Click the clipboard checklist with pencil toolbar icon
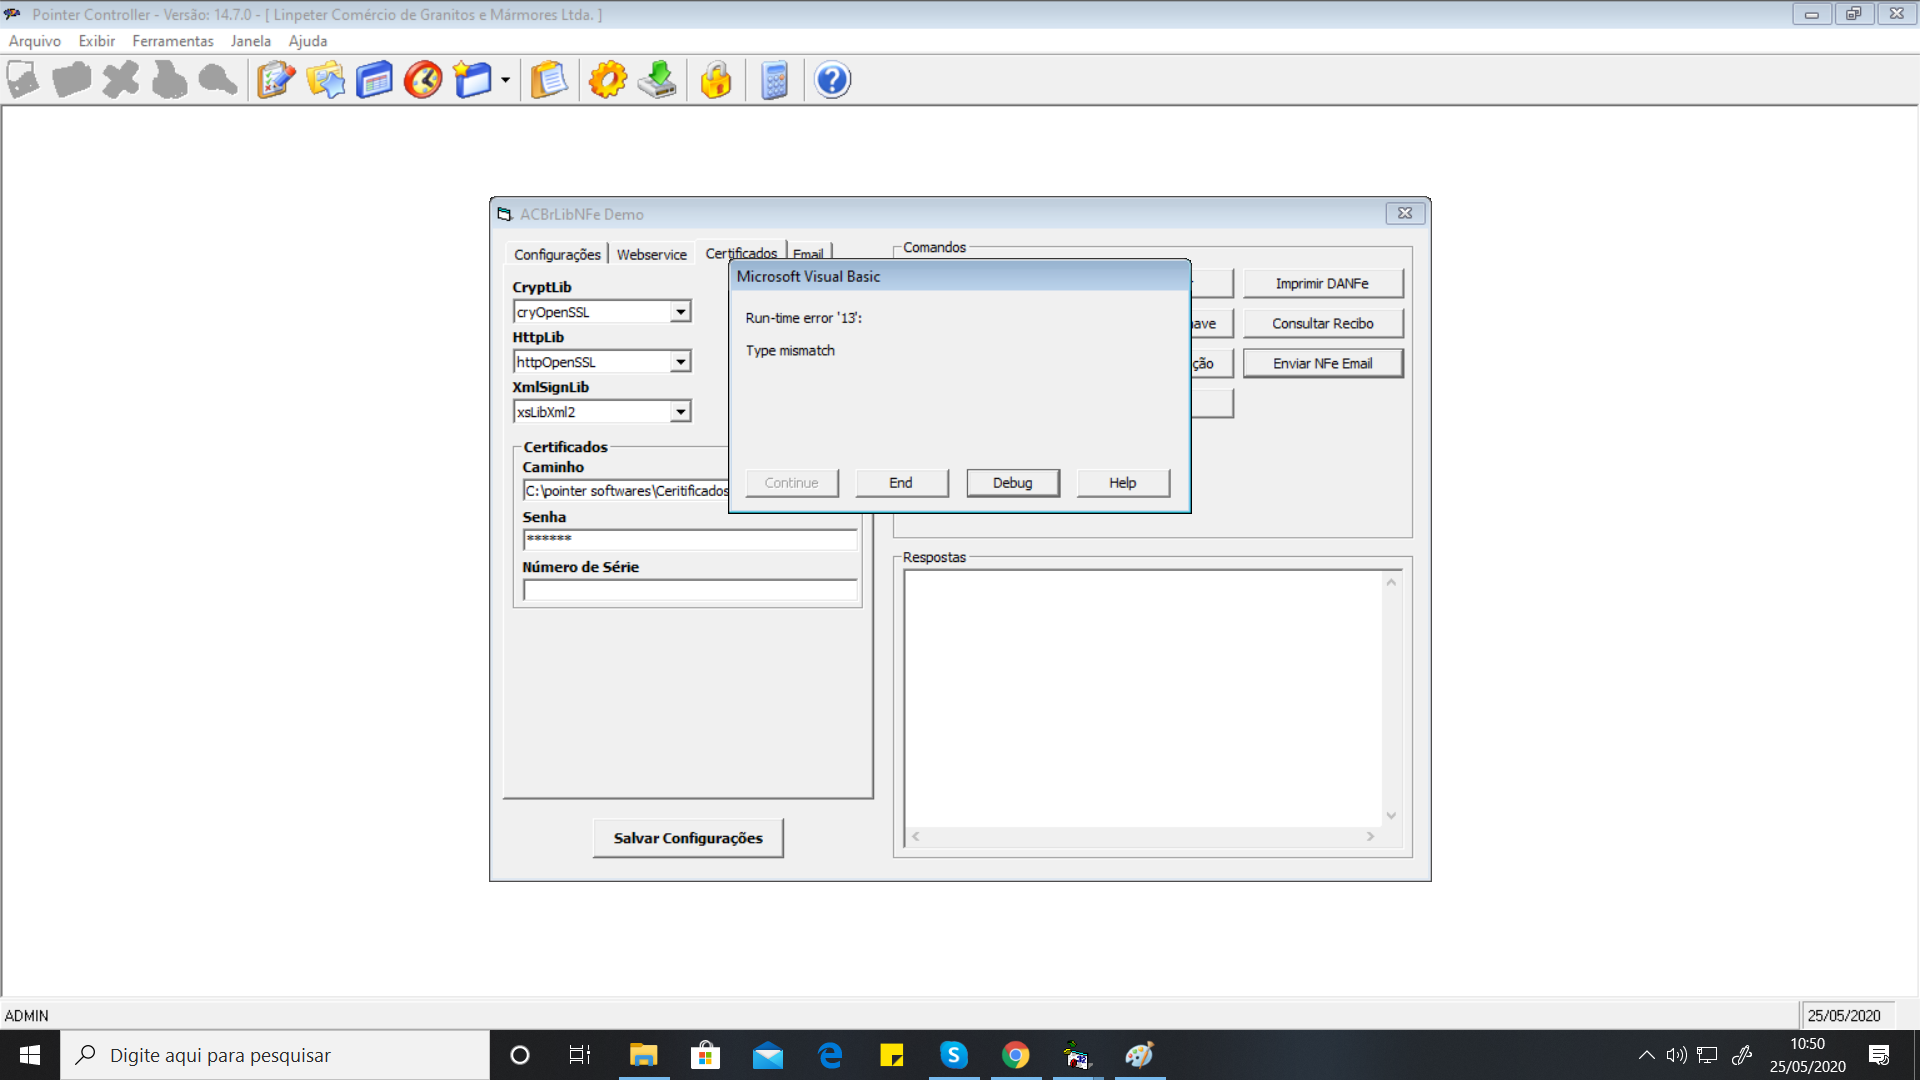 [276, 80]
